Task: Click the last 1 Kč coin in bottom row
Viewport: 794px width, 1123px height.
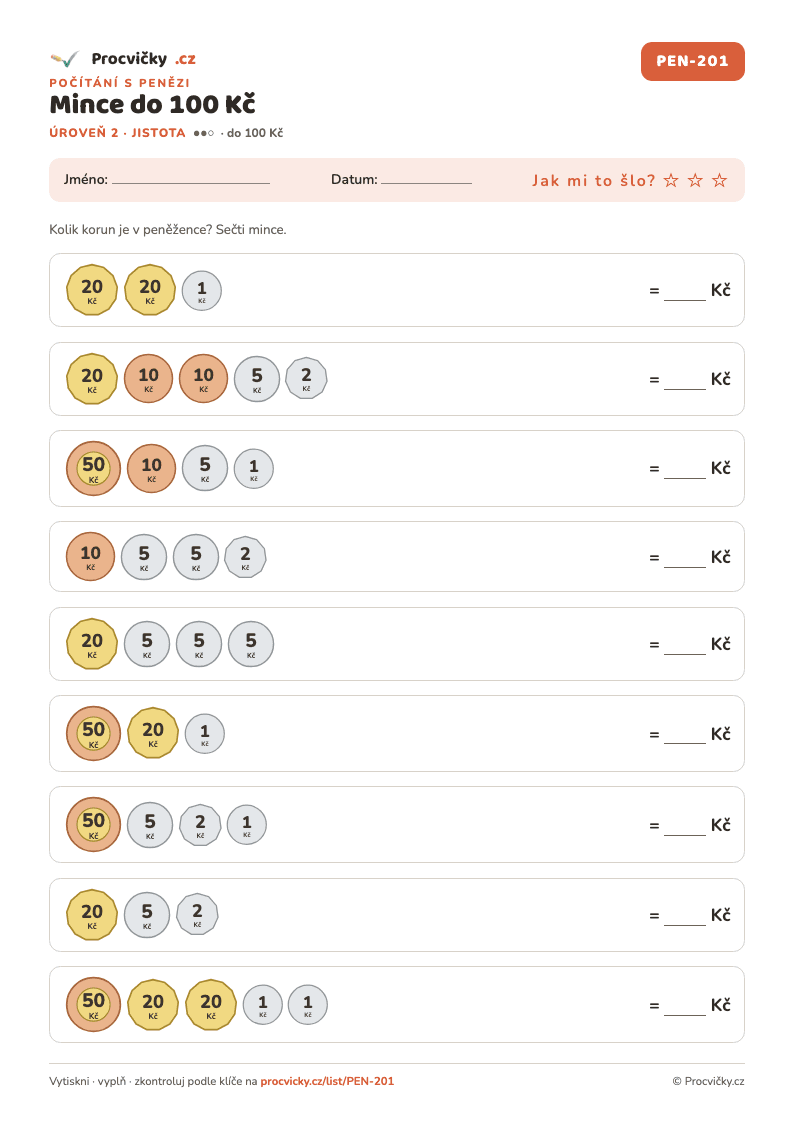Action: point(308,1005)
